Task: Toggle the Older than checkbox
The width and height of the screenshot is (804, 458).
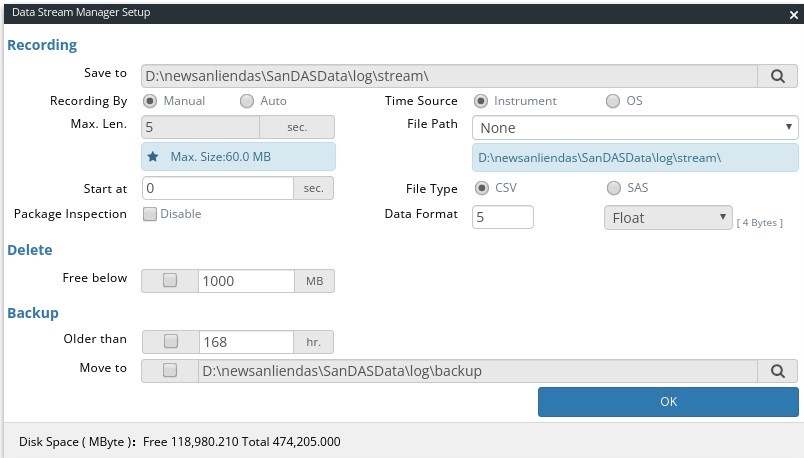Action: (170, 341)
